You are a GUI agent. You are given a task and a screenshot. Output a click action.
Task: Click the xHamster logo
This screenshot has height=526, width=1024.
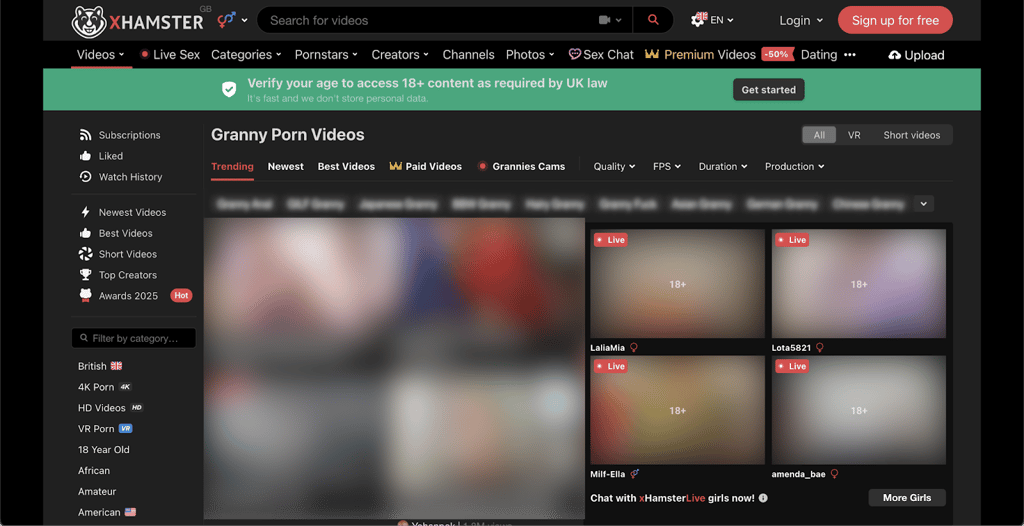click(137, 21)
